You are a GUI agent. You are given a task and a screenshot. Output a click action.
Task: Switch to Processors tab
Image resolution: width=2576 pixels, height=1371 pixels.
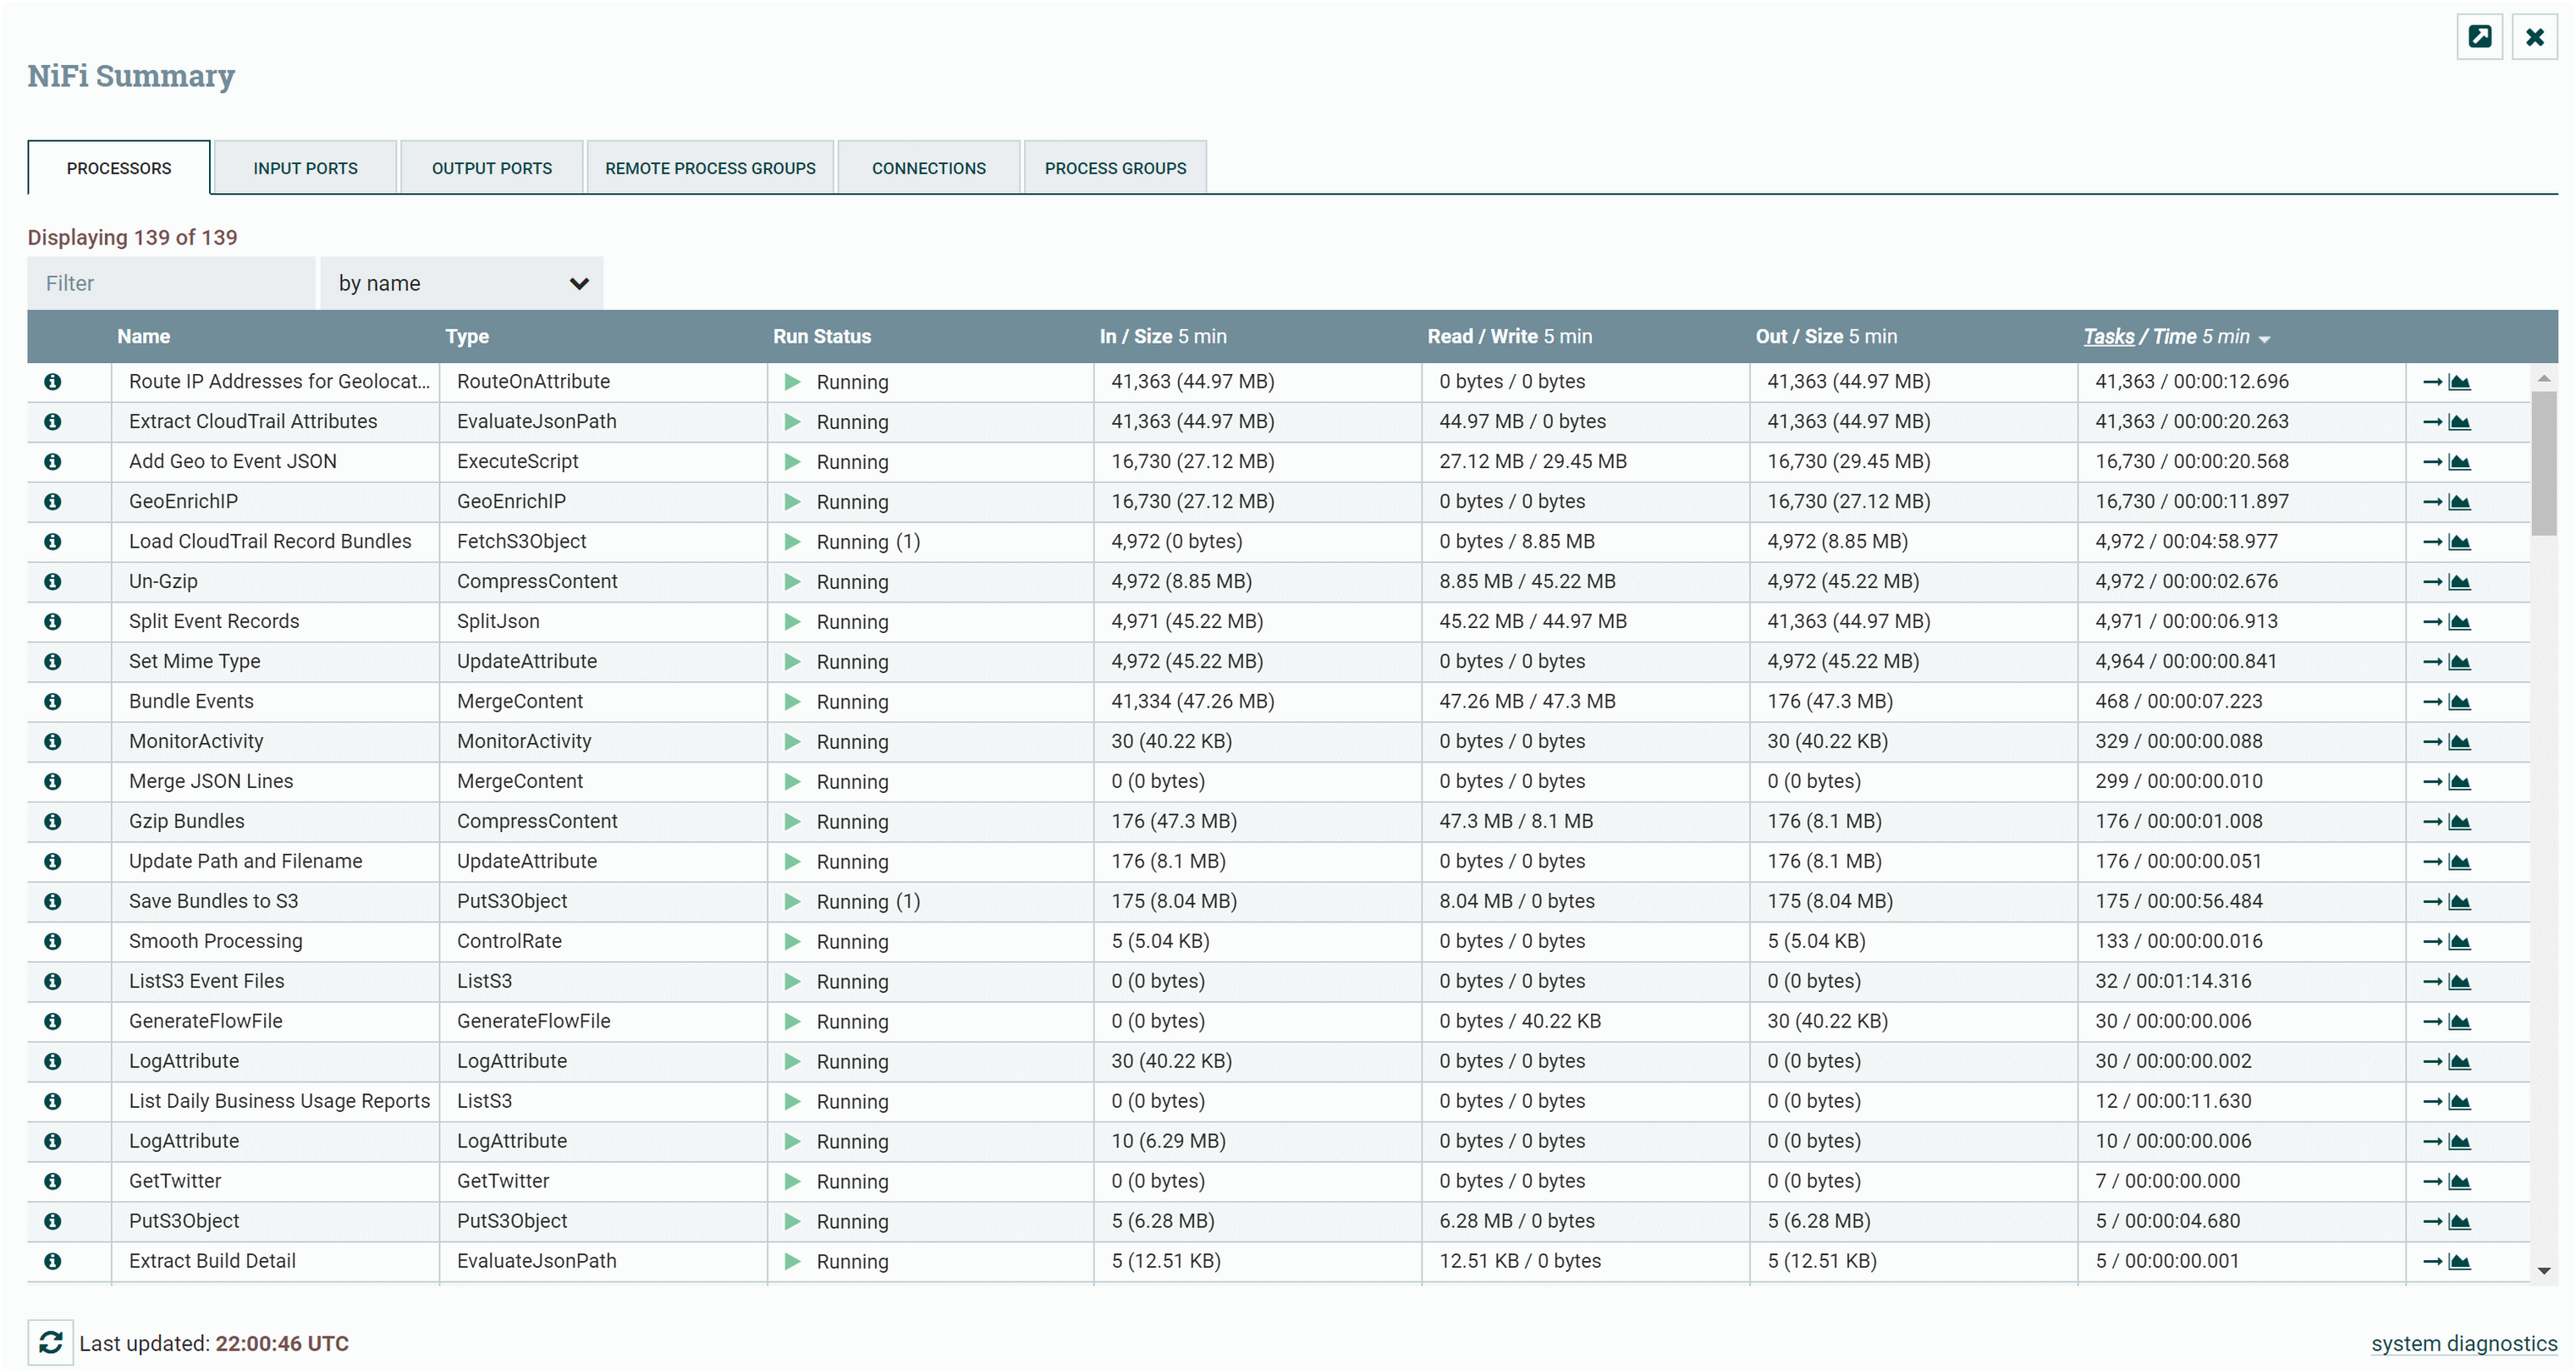[x=119, y=168]
